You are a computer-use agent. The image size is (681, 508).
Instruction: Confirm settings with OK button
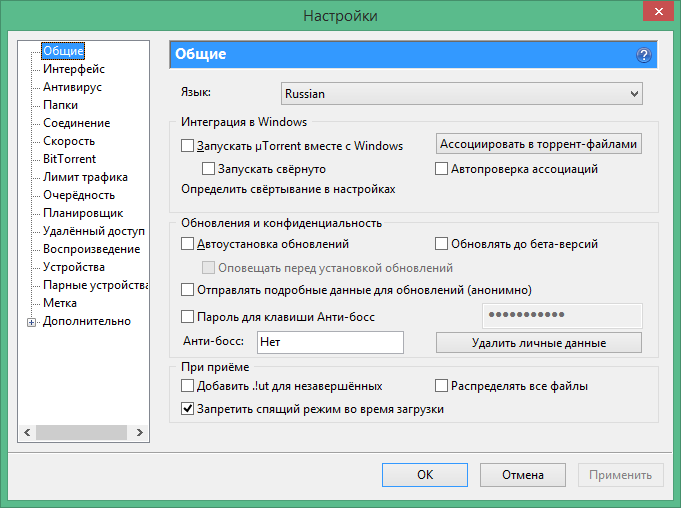425,475
